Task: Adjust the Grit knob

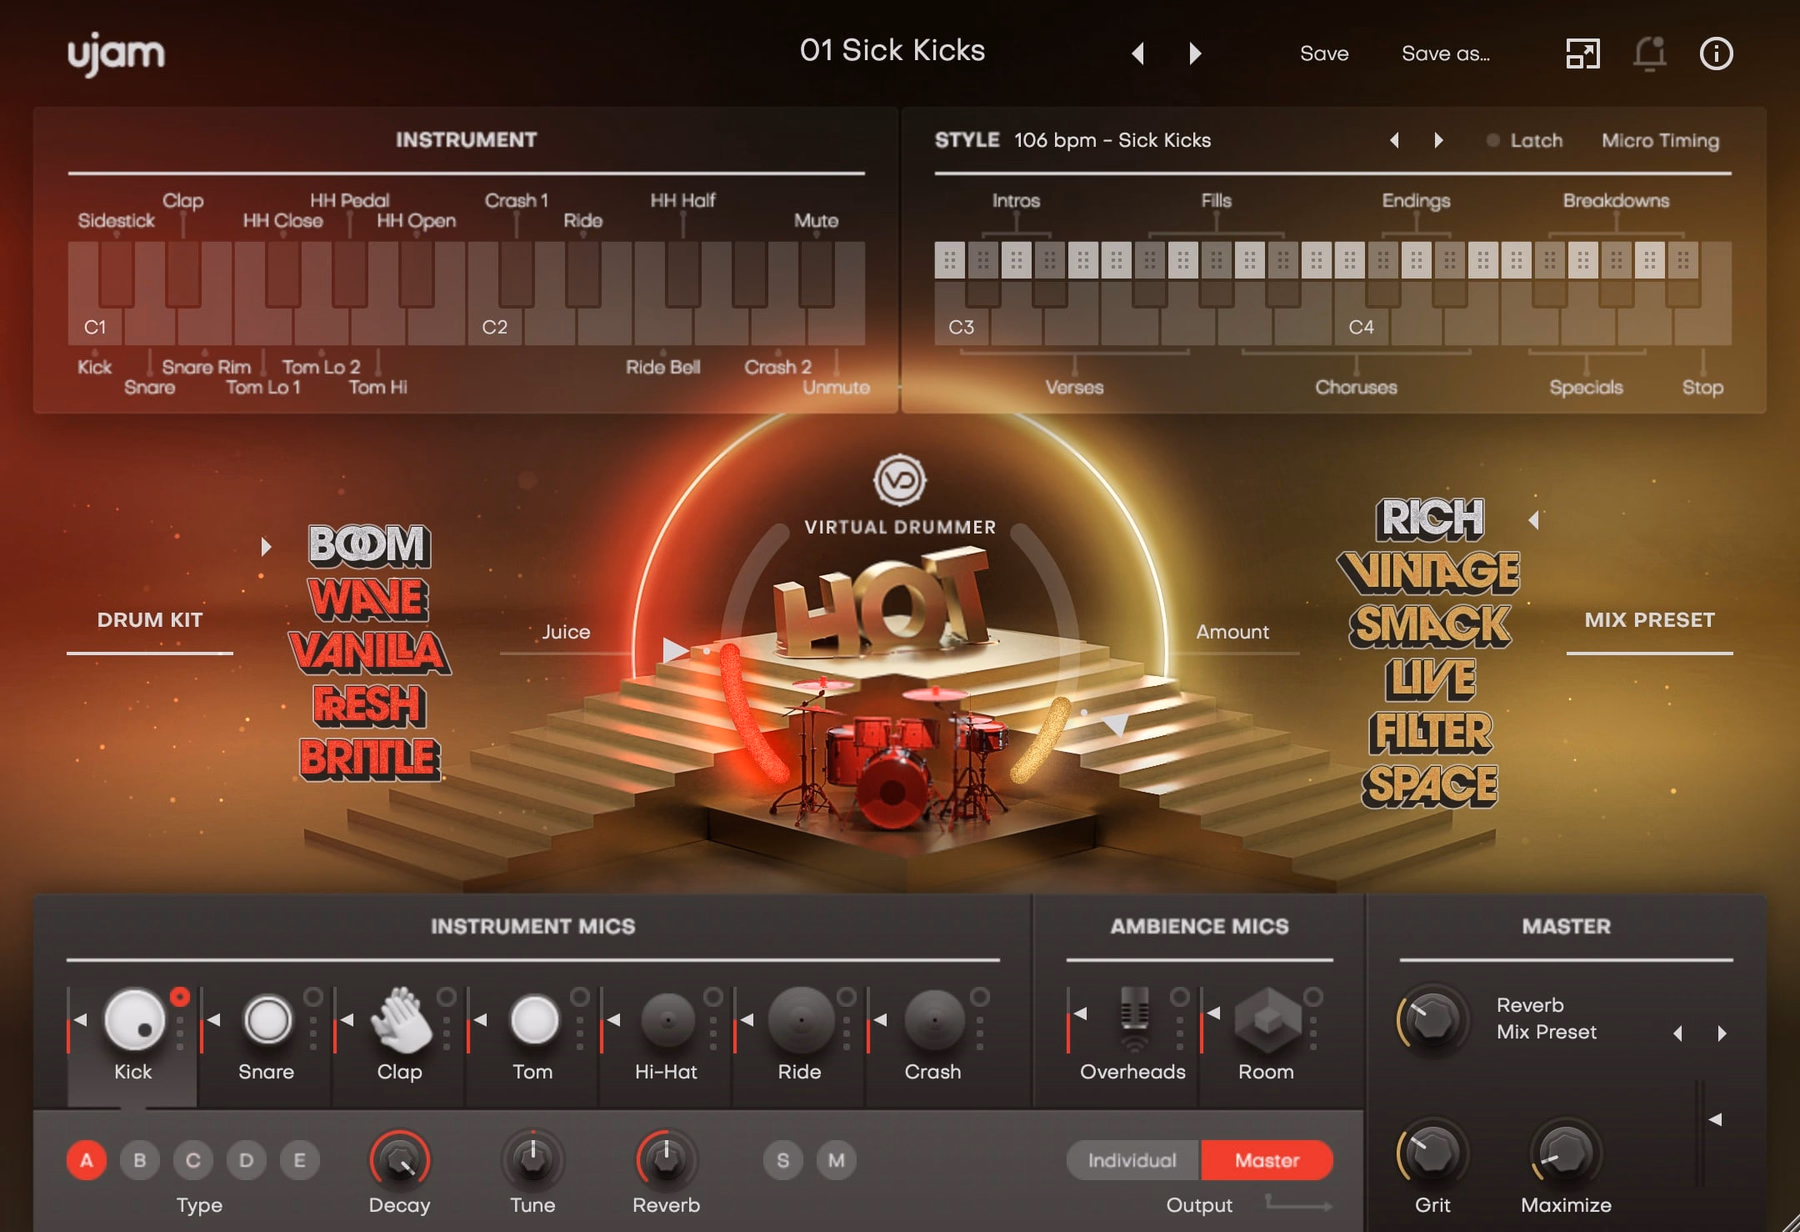Action: point(1432,1152)
